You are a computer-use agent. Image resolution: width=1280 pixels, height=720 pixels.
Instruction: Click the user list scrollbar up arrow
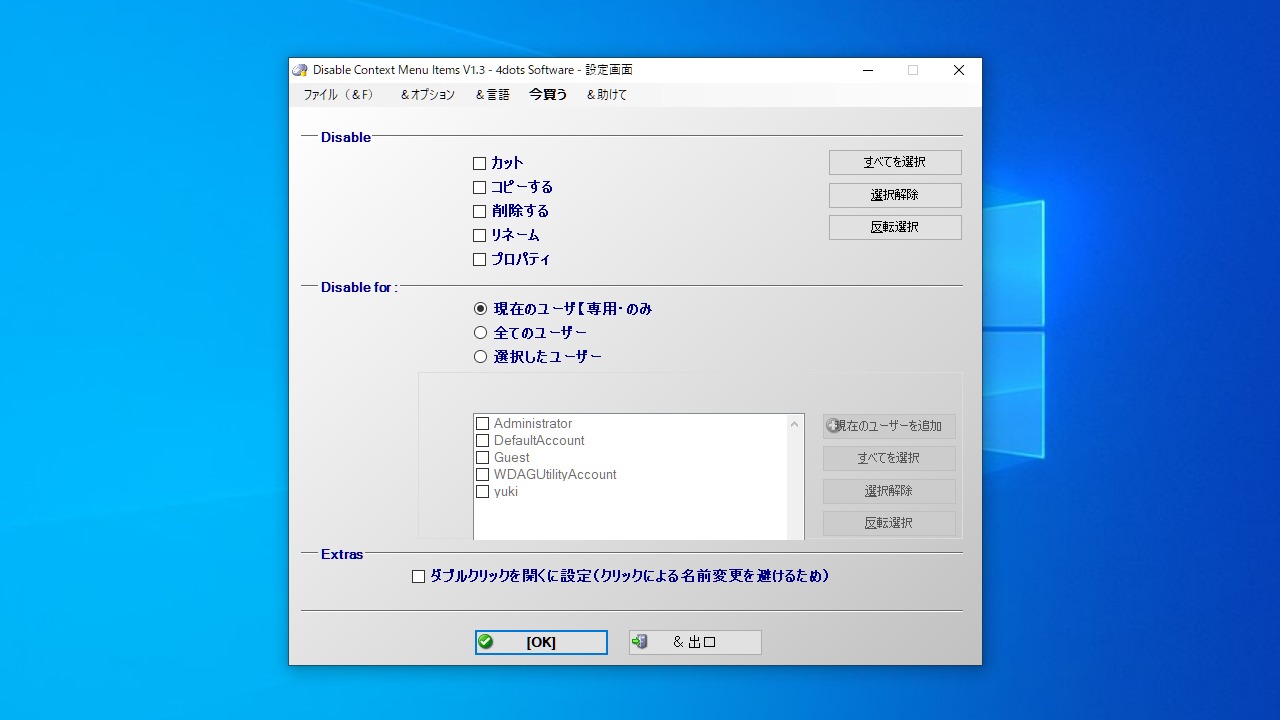click(795, 424)
